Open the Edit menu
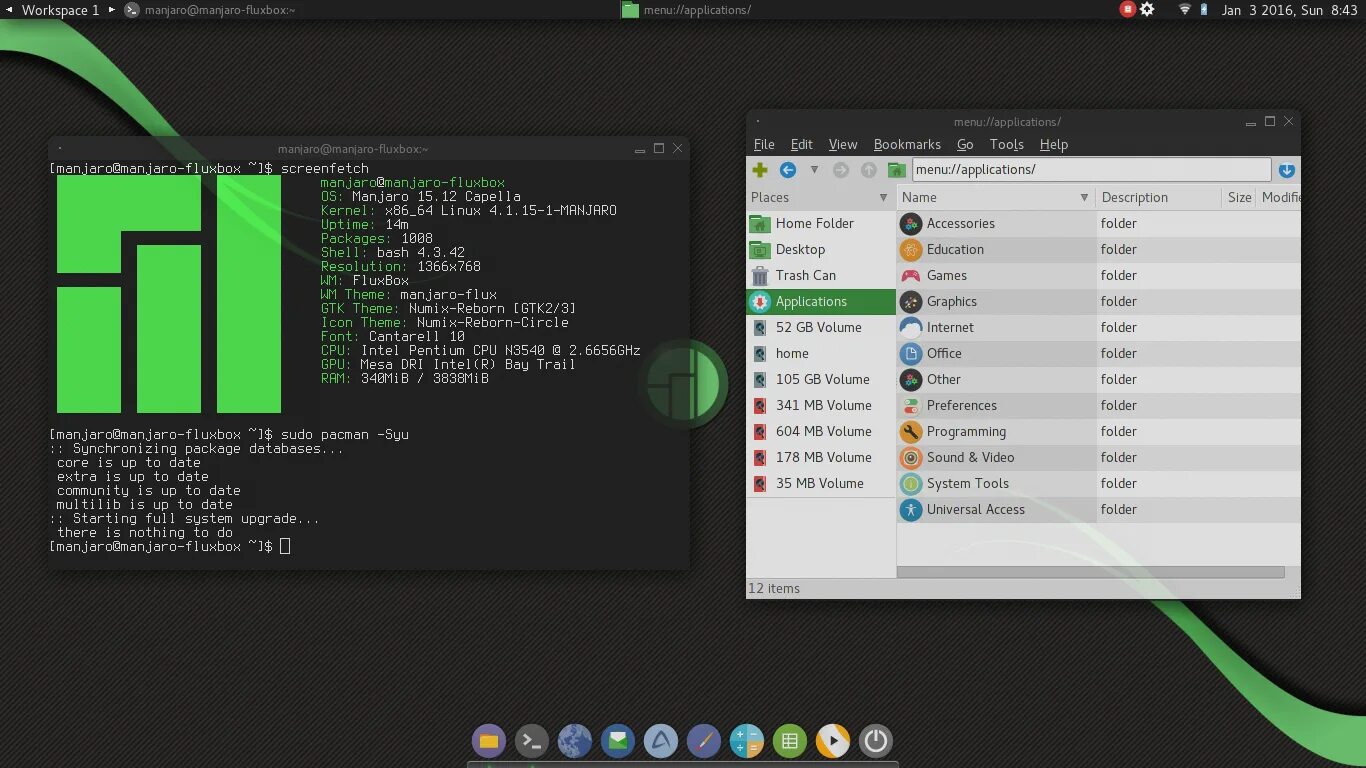Image resolution: width=1366 pixels, height=768 pixels. [x=801, y=144]
